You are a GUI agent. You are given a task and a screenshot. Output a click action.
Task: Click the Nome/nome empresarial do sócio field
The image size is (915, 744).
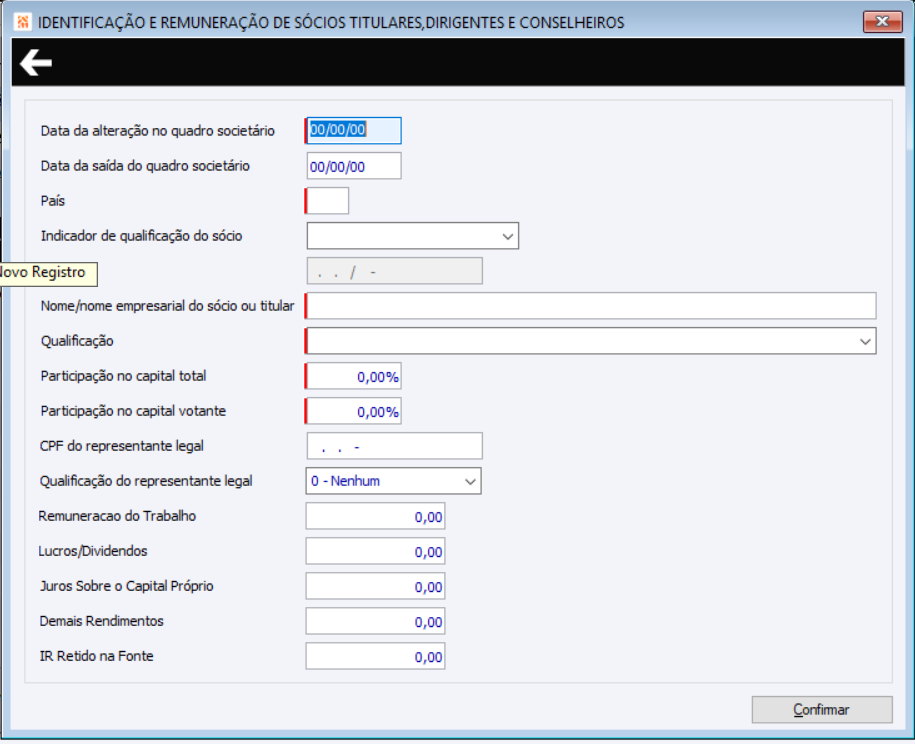(591, 306)
